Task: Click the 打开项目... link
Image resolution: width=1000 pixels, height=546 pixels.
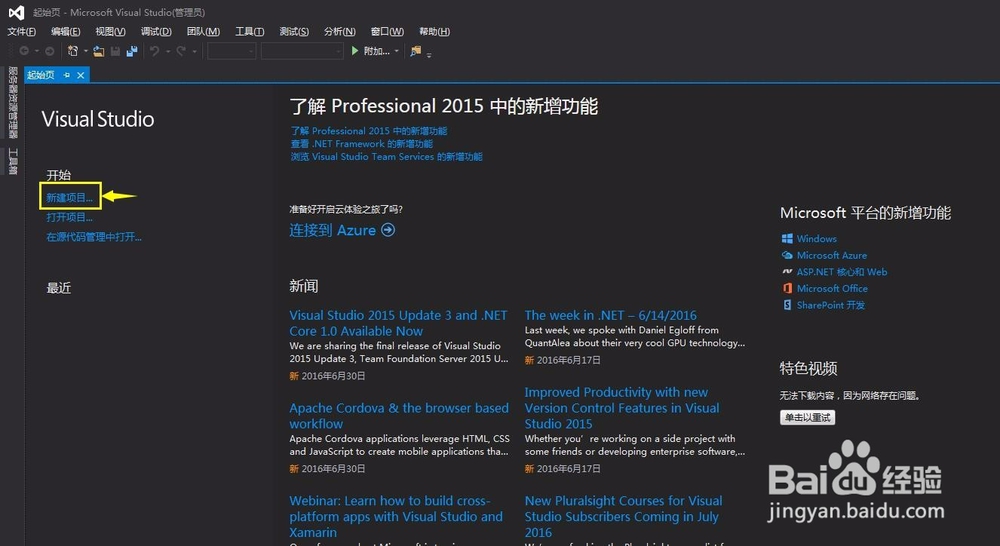Action: pyautogui.click(x=69, y=218)
